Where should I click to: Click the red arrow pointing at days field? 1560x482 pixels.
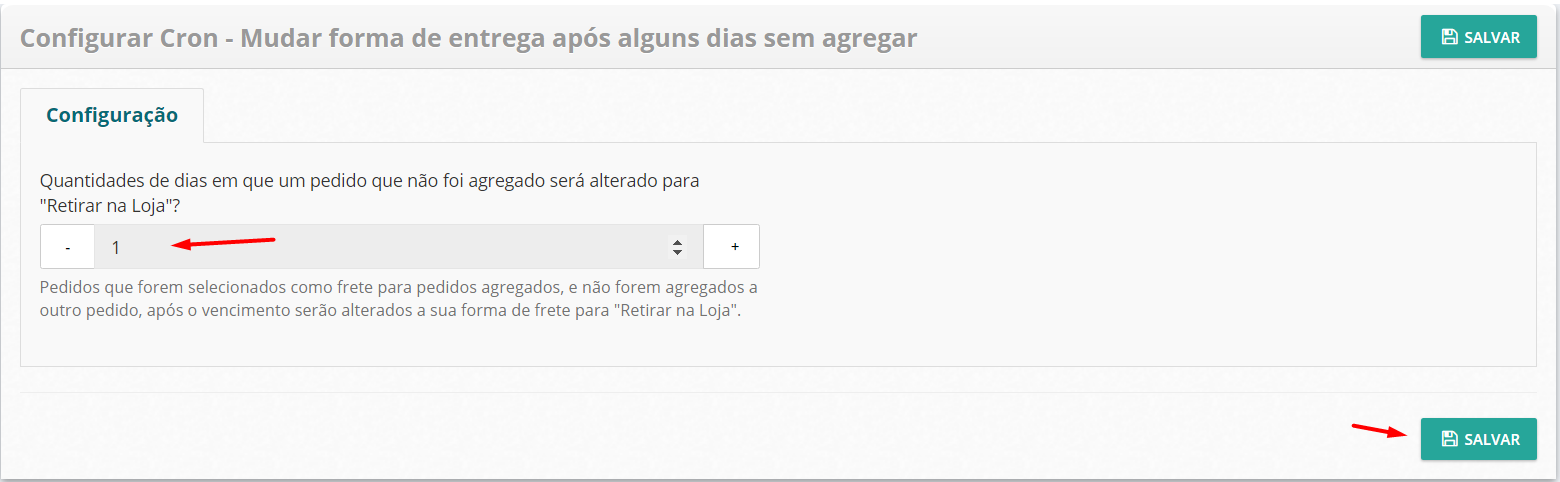pos(224,241)
